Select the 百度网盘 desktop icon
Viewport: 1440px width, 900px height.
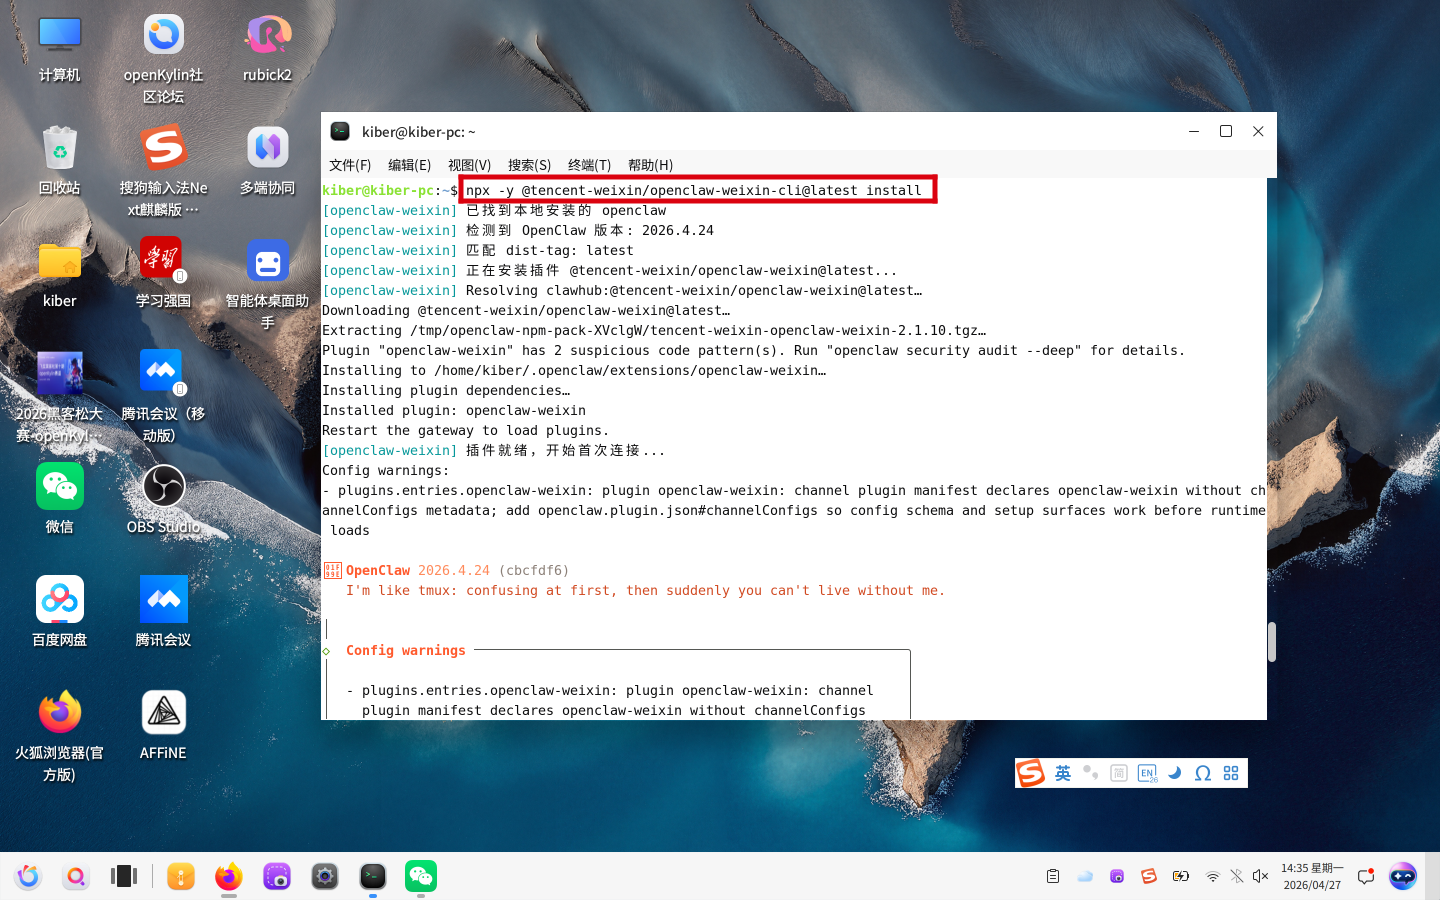pyautogui.click(x=60, y=600)
